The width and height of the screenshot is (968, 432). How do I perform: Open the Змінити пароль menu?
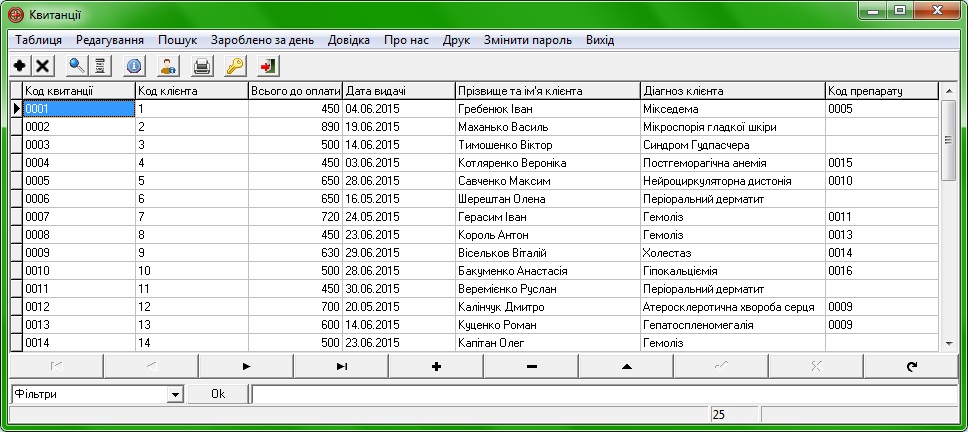528,40
